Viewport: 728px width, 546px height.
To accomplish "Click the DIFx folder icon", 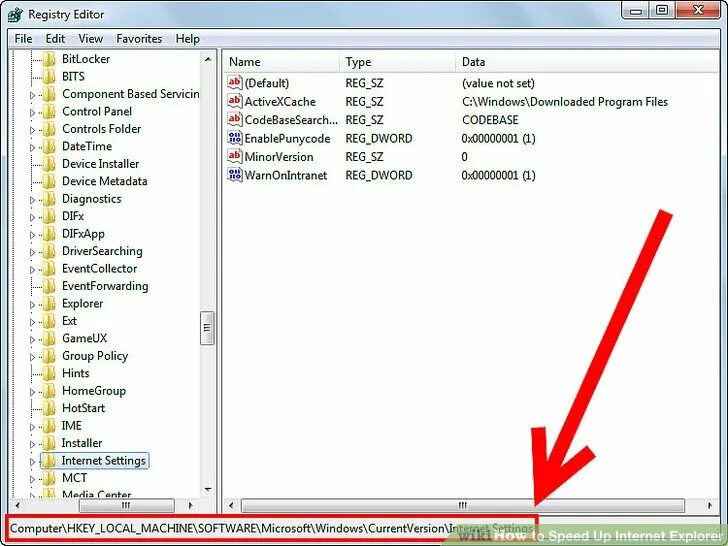I will pos(49,216).
